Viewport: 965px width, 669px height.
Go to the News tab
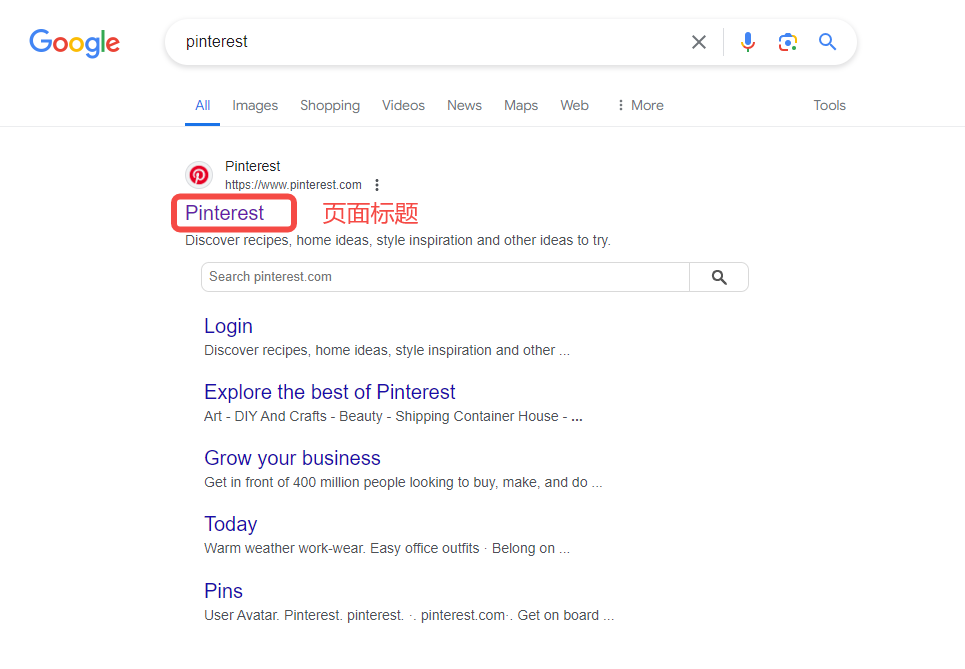click(x=464, y=105)
